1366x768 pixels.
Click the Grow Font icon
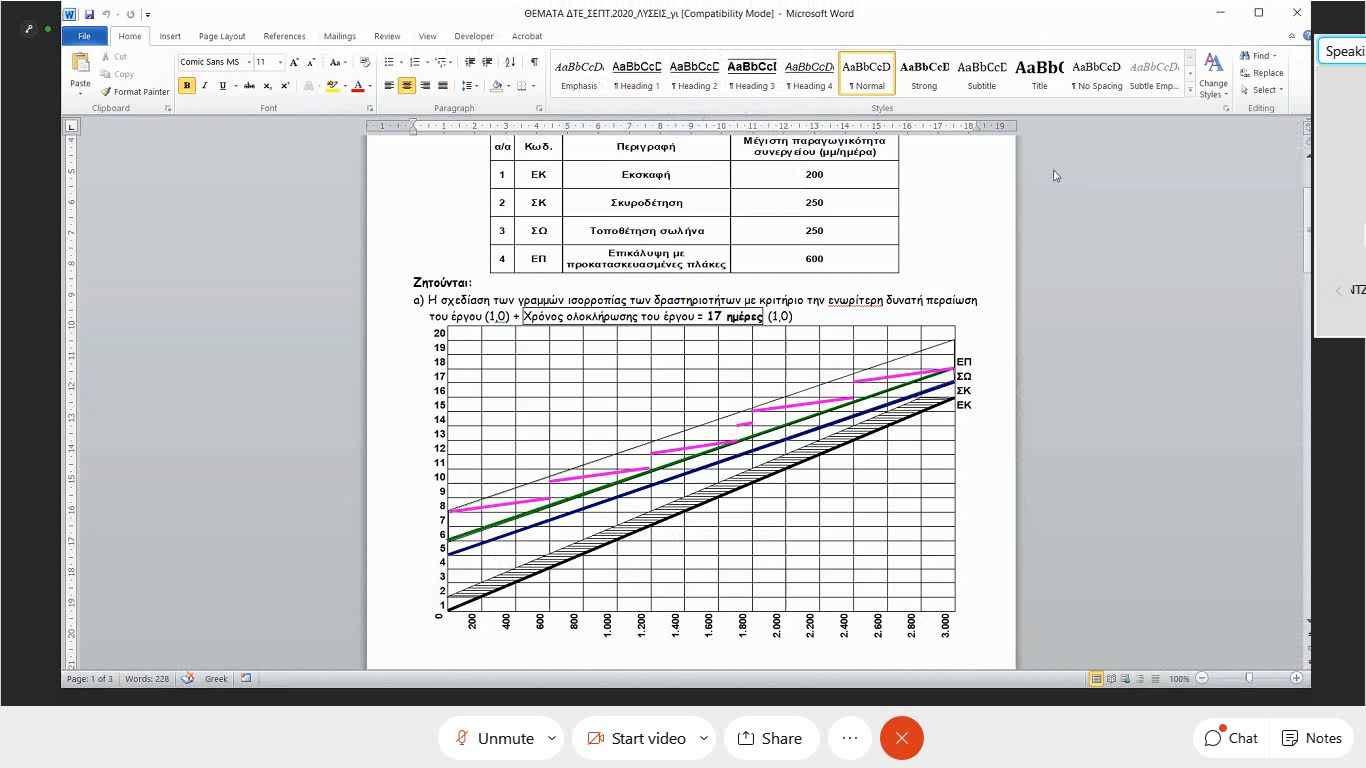[x=294, y=62]
